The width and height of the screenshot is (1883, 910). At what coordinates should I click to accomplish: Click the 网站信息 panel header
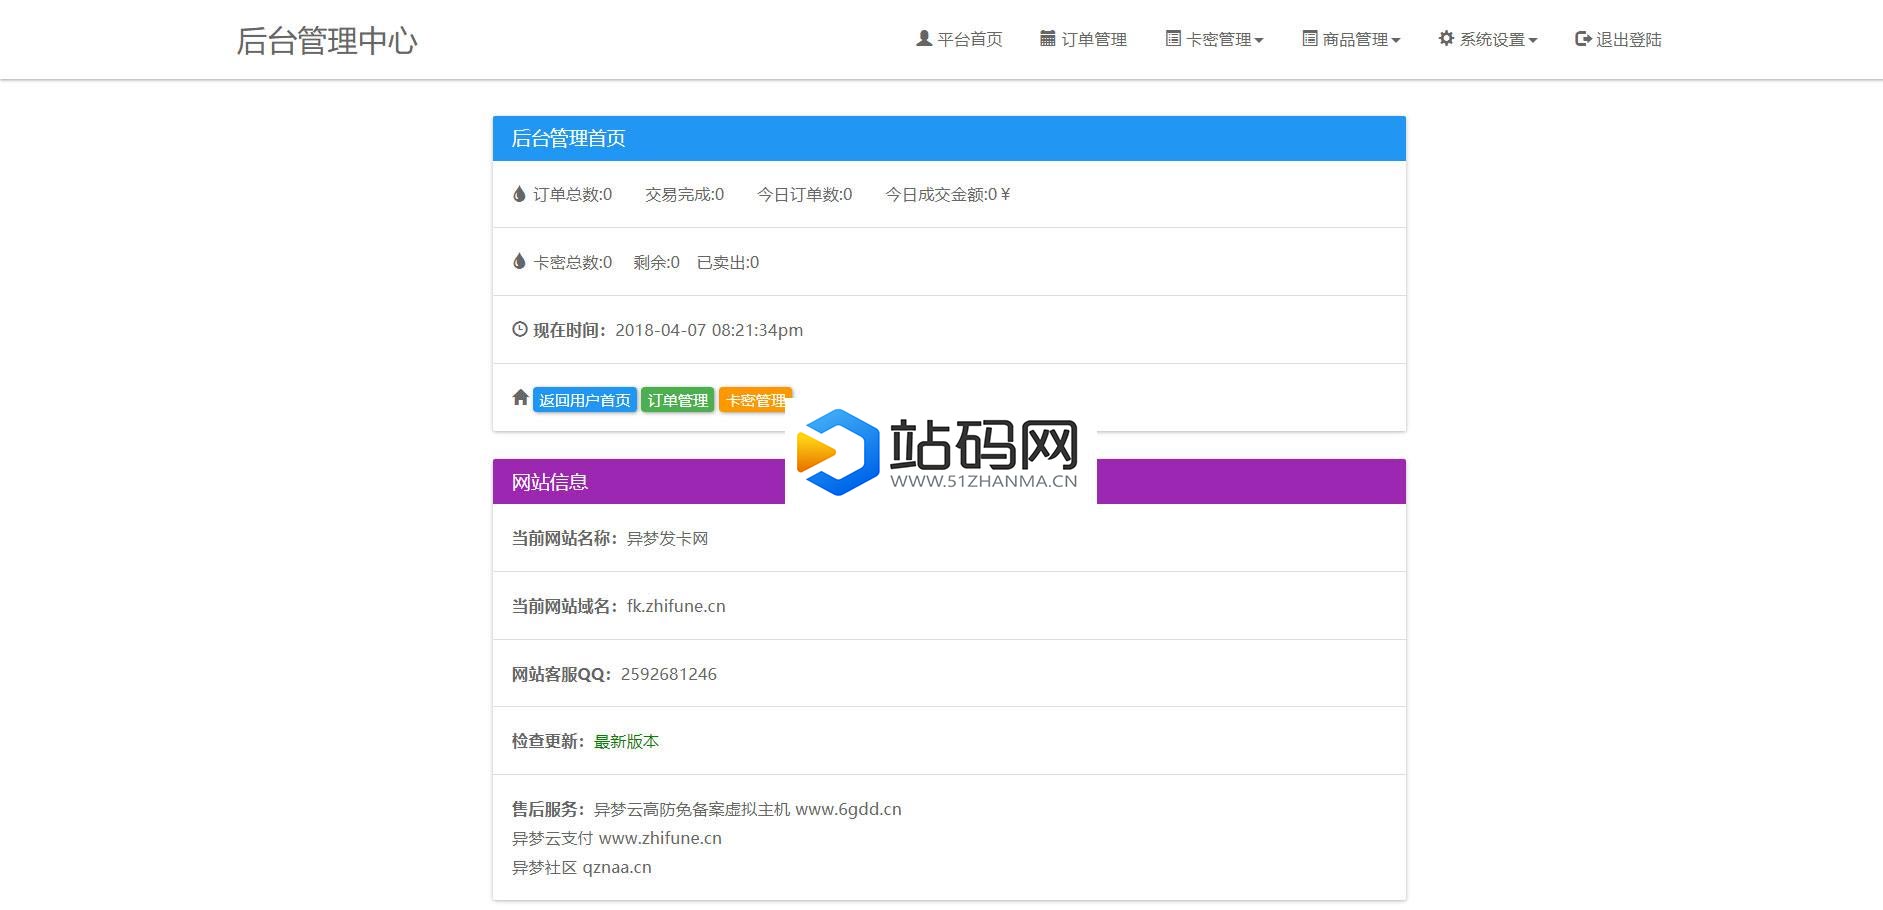(x=949, y=481)
